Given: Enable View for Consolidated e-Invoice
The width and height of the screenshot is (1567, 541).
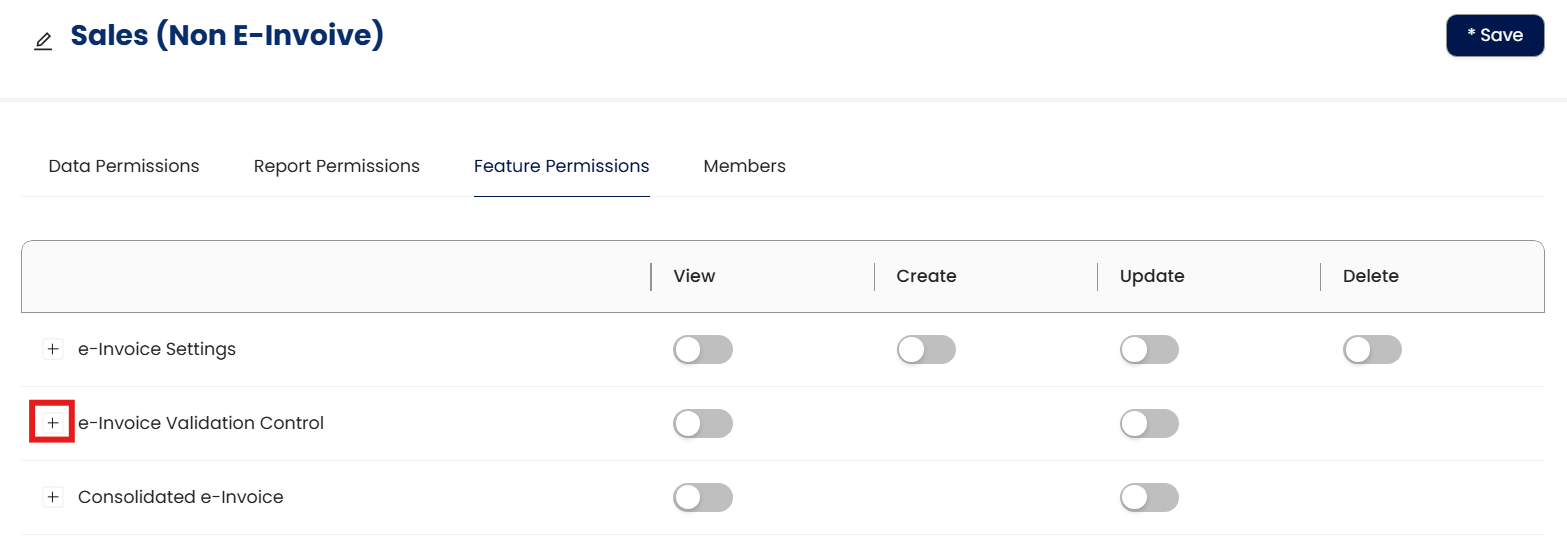Looking at the screenshot, I should [x=703, y=497].
